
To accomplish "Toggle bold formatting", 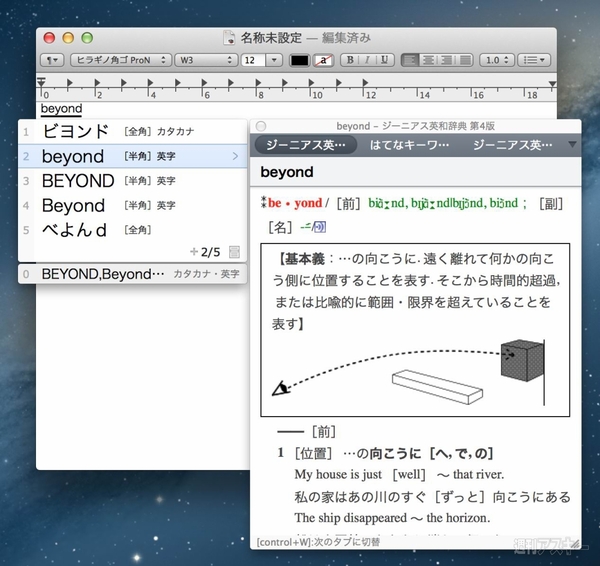I will [x=350, y=60].
